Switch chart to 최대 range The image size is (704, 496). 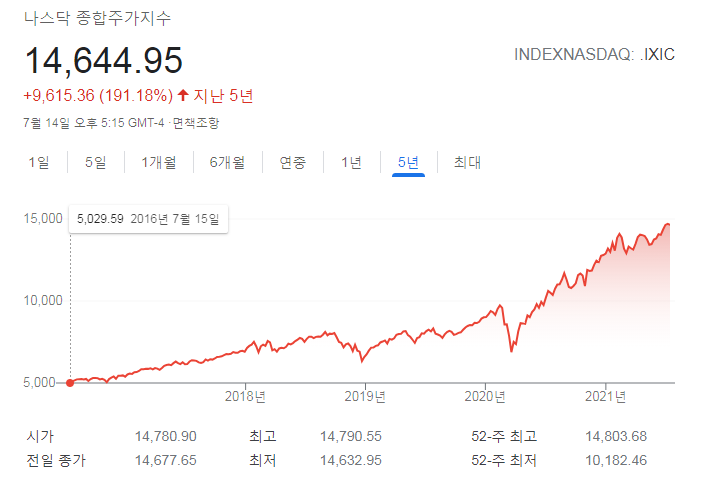coord(467,162)
